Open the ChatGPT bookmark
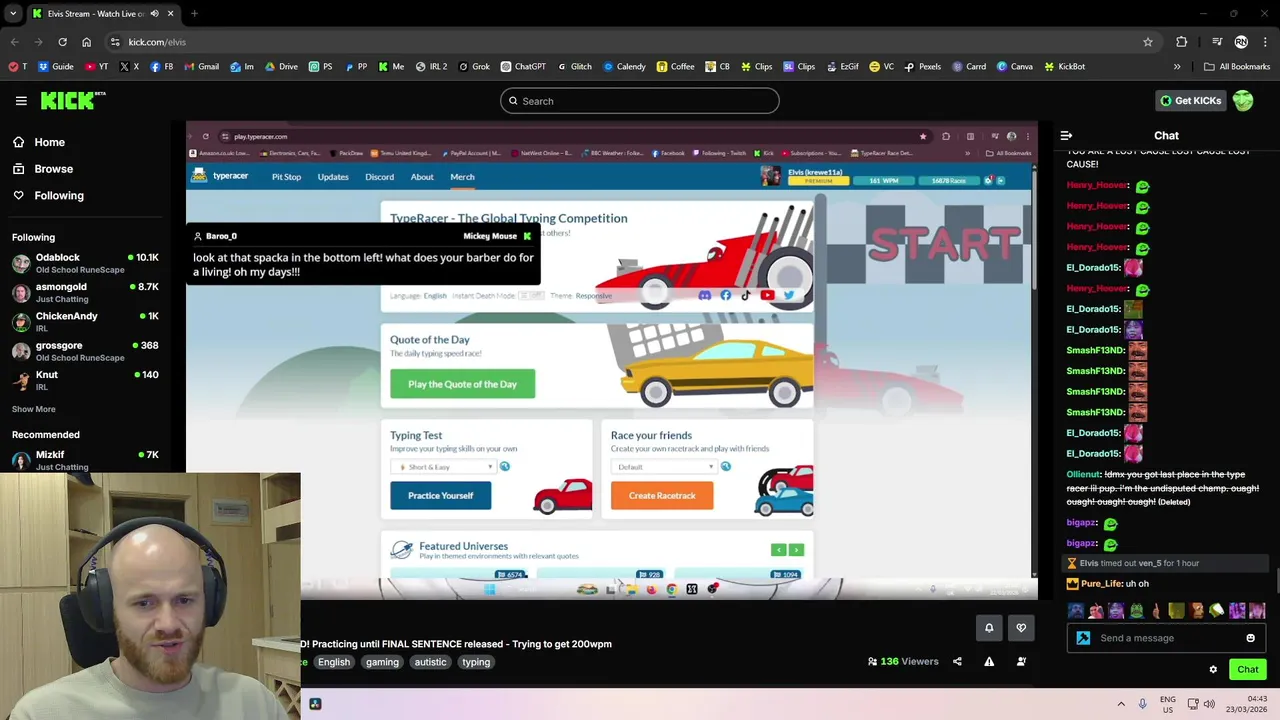Image resolution: width=1280 pixels, height=720 pixels. [523, 67]
